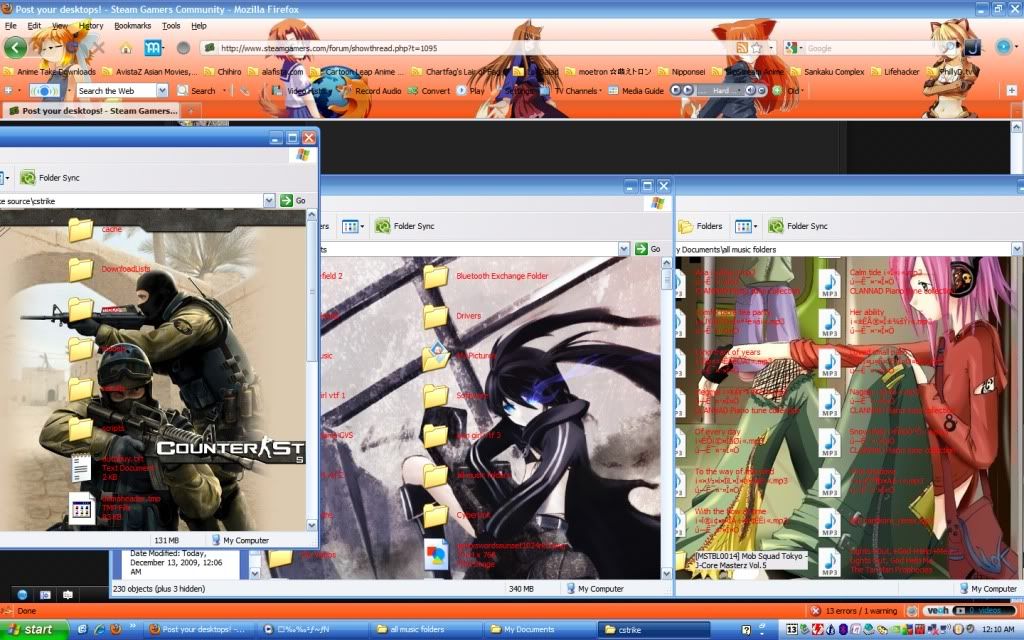This screenshot has width=1024, height=640.
Task: Open the Nipponsei bookmark folder
Action: (x=682, y=72)
